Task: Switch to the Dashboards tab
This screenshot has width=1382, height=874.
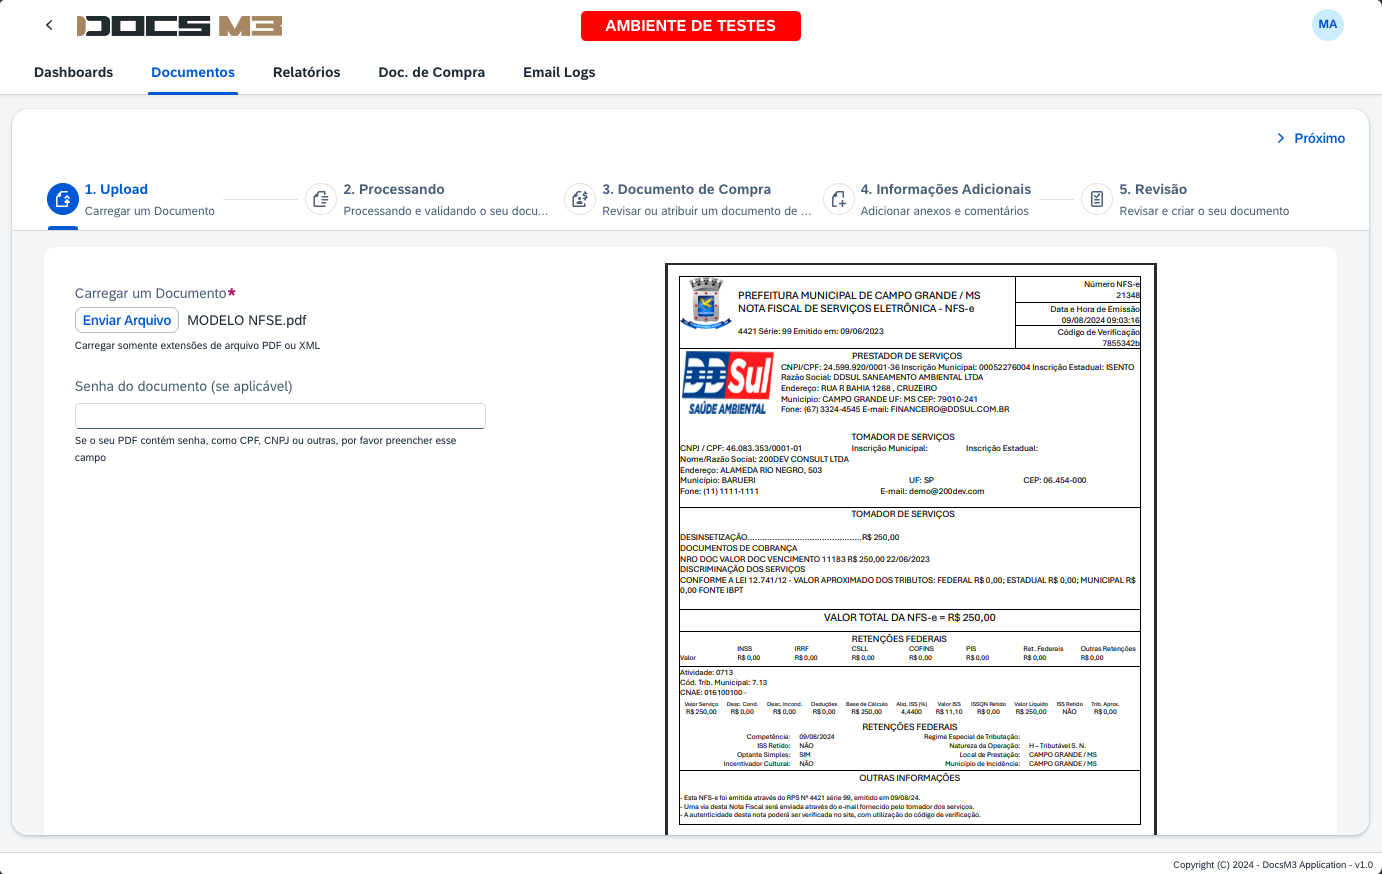Action: tap(73, 72)
